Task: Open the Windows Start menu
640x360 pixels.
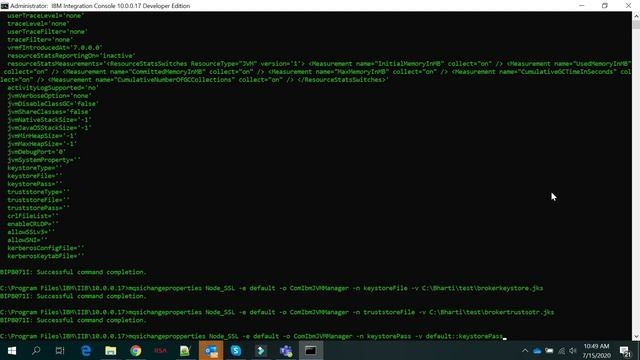Action: (11, 351)
